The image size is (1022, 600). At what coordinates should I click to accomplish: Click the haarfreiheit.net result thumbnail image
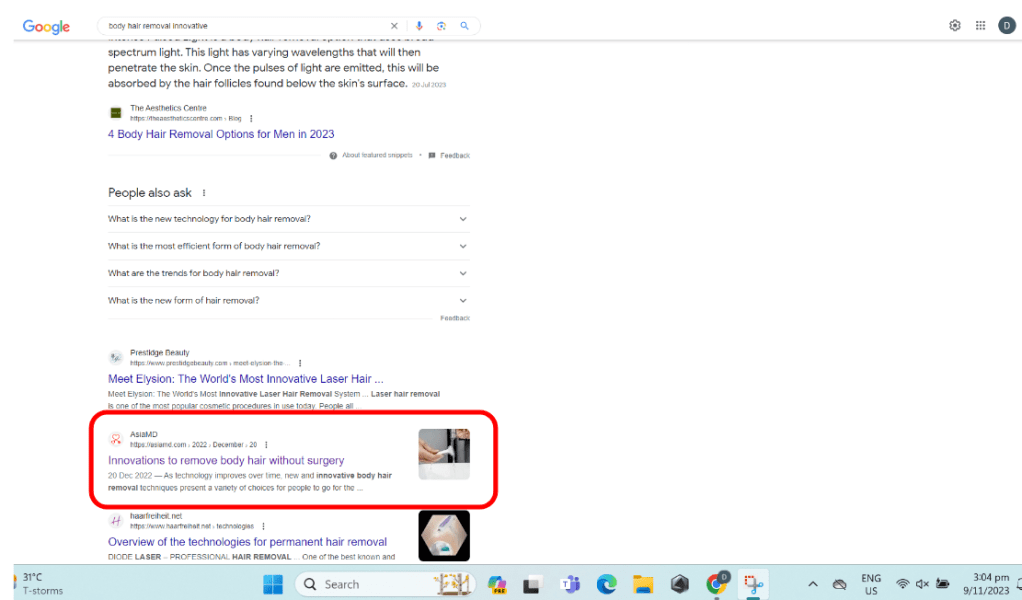click(x=443, y=535)
